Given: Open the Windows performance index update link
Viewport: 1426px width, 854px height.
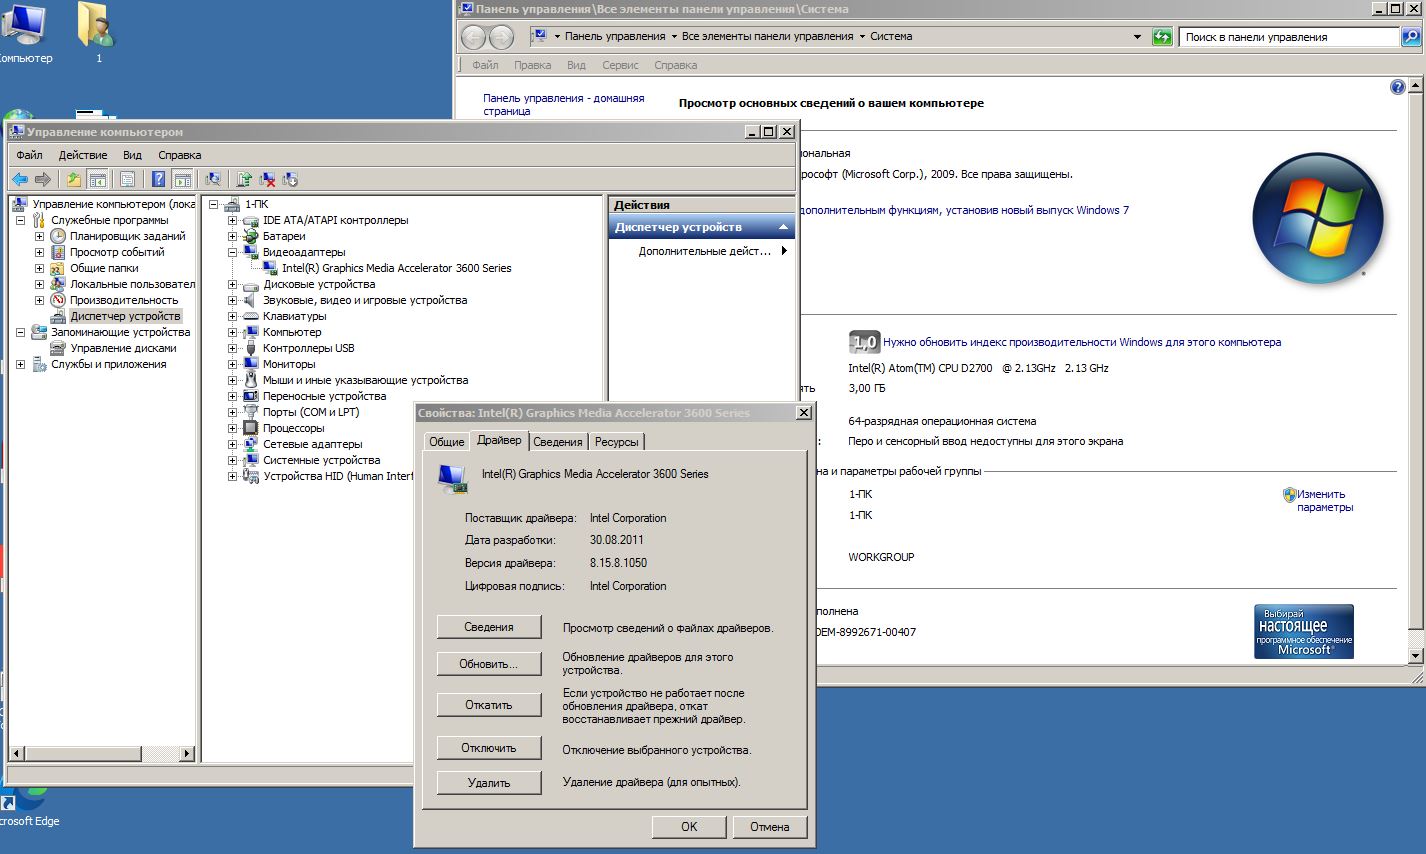Looking at the screenshot, I should pos(1082,342).
